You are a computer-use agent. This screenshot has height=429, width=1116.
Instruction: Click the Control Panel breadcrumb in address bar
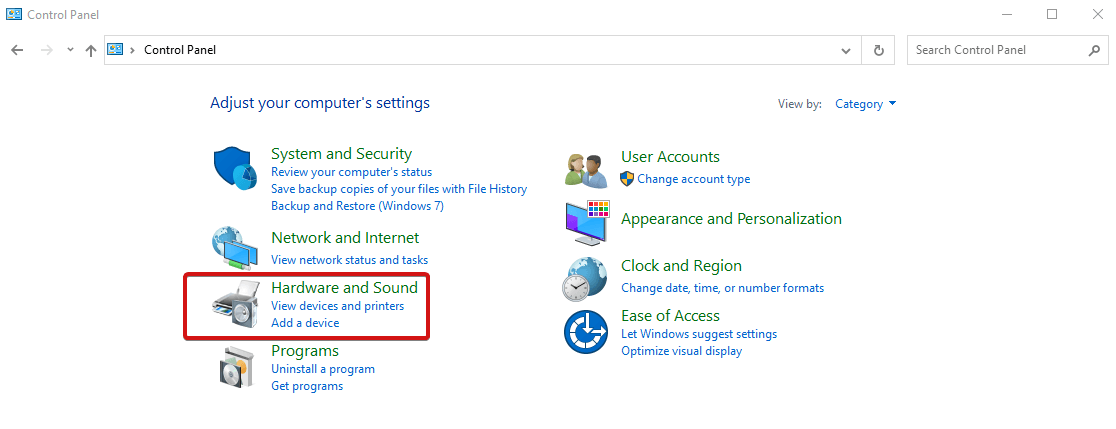click(180, 50)
